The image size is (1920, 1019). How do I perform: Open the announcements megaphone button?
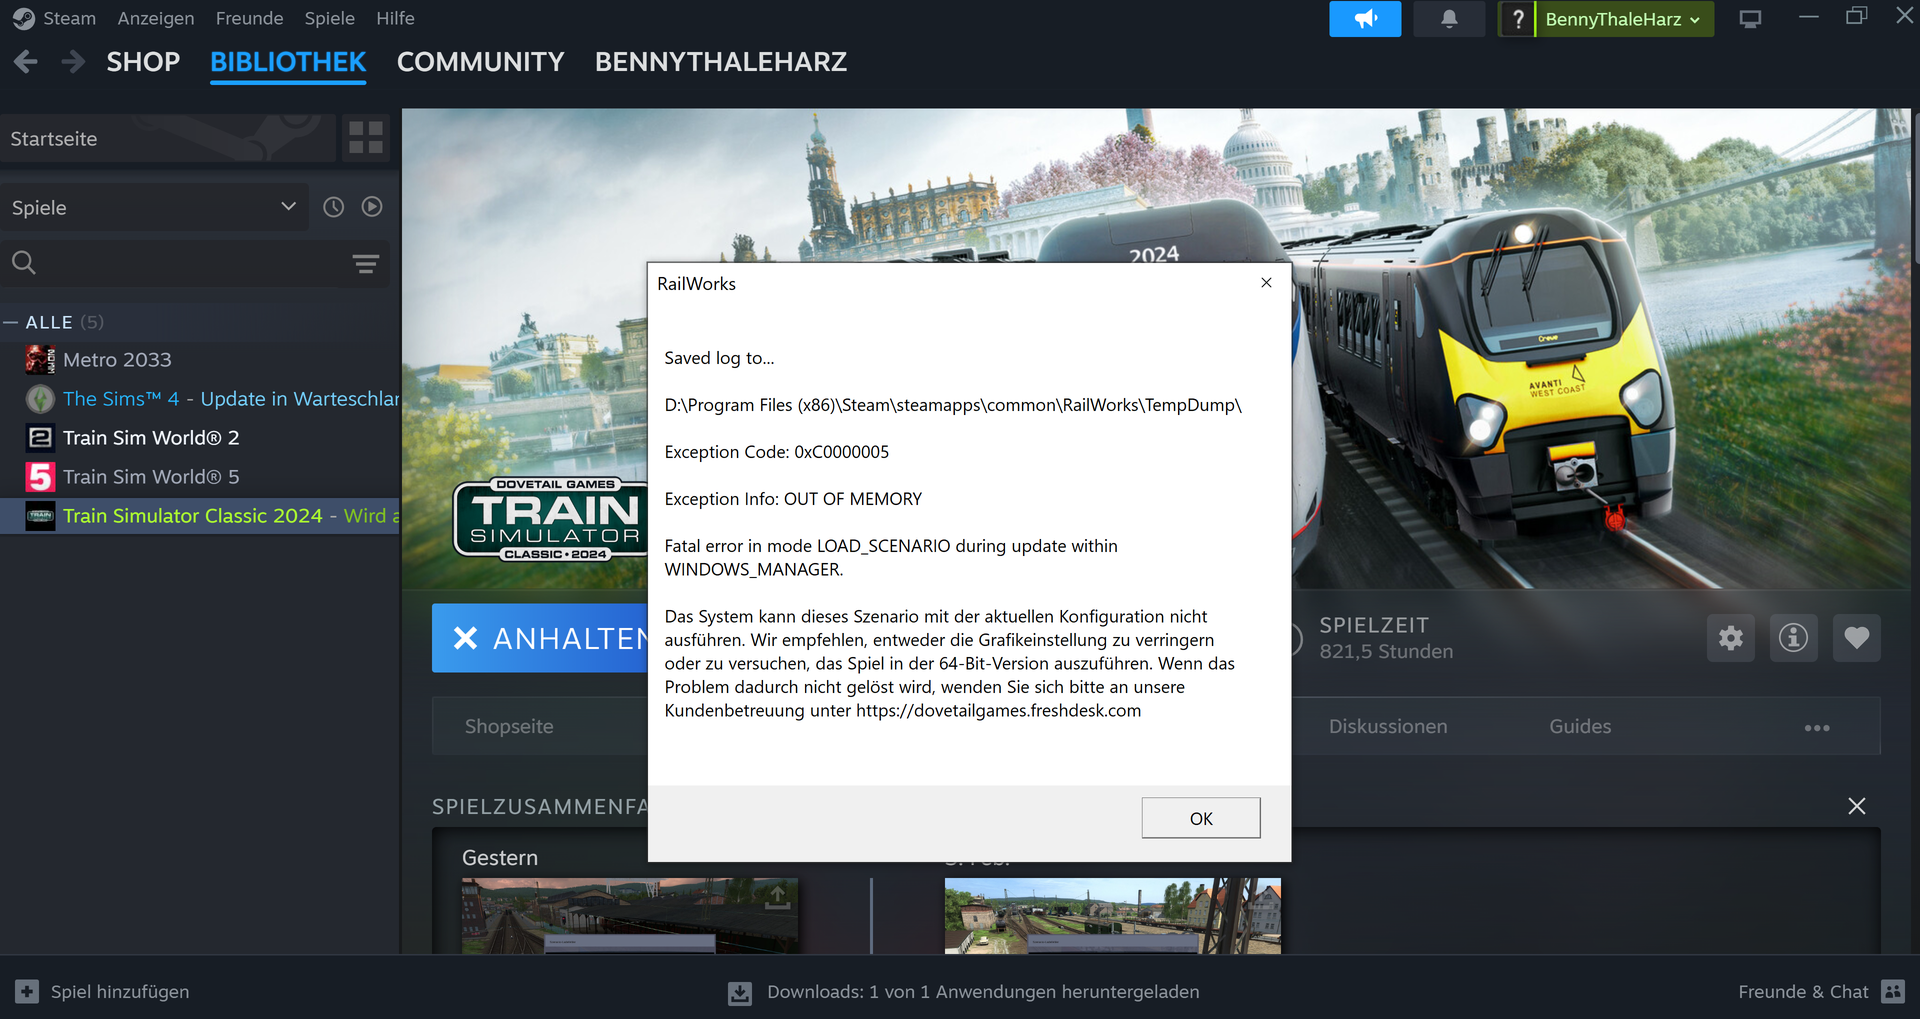(x=1365, y=19)
